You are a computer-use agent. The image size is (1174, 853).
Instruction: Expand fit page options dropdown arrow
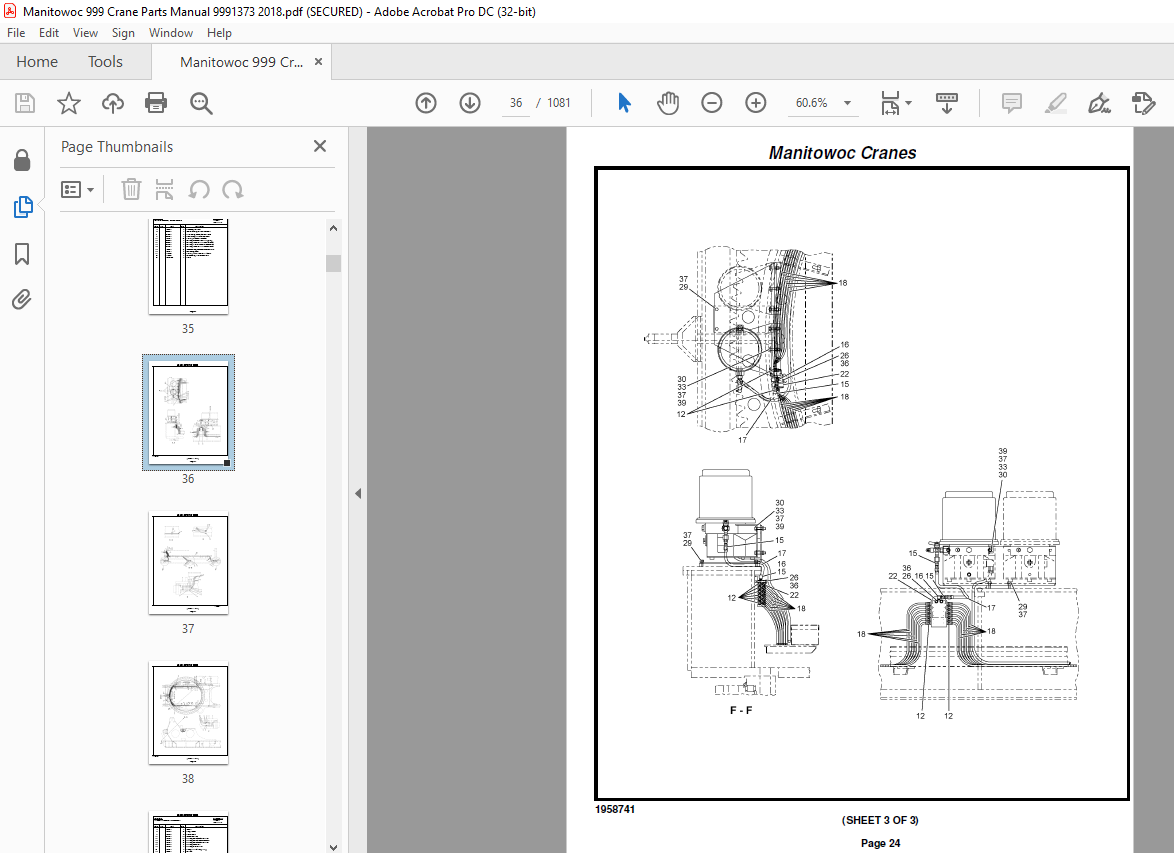point(908,103)
